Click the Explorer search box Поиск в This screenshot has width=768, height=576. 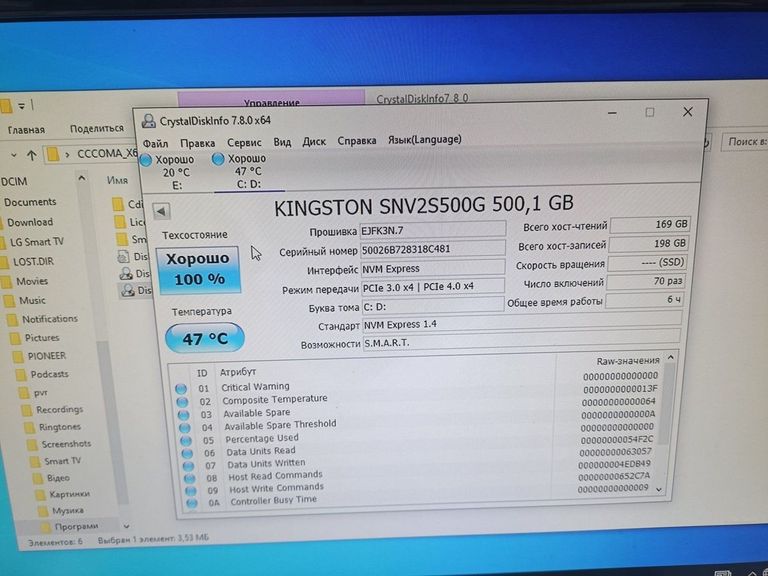744,142
